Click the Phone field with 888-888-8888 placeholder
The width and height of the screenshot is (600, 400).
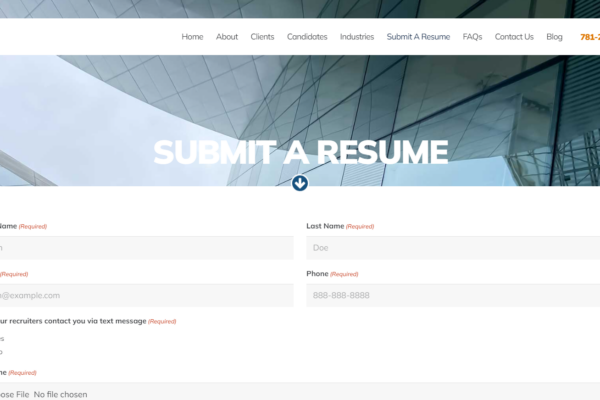[x=453, y=295]
